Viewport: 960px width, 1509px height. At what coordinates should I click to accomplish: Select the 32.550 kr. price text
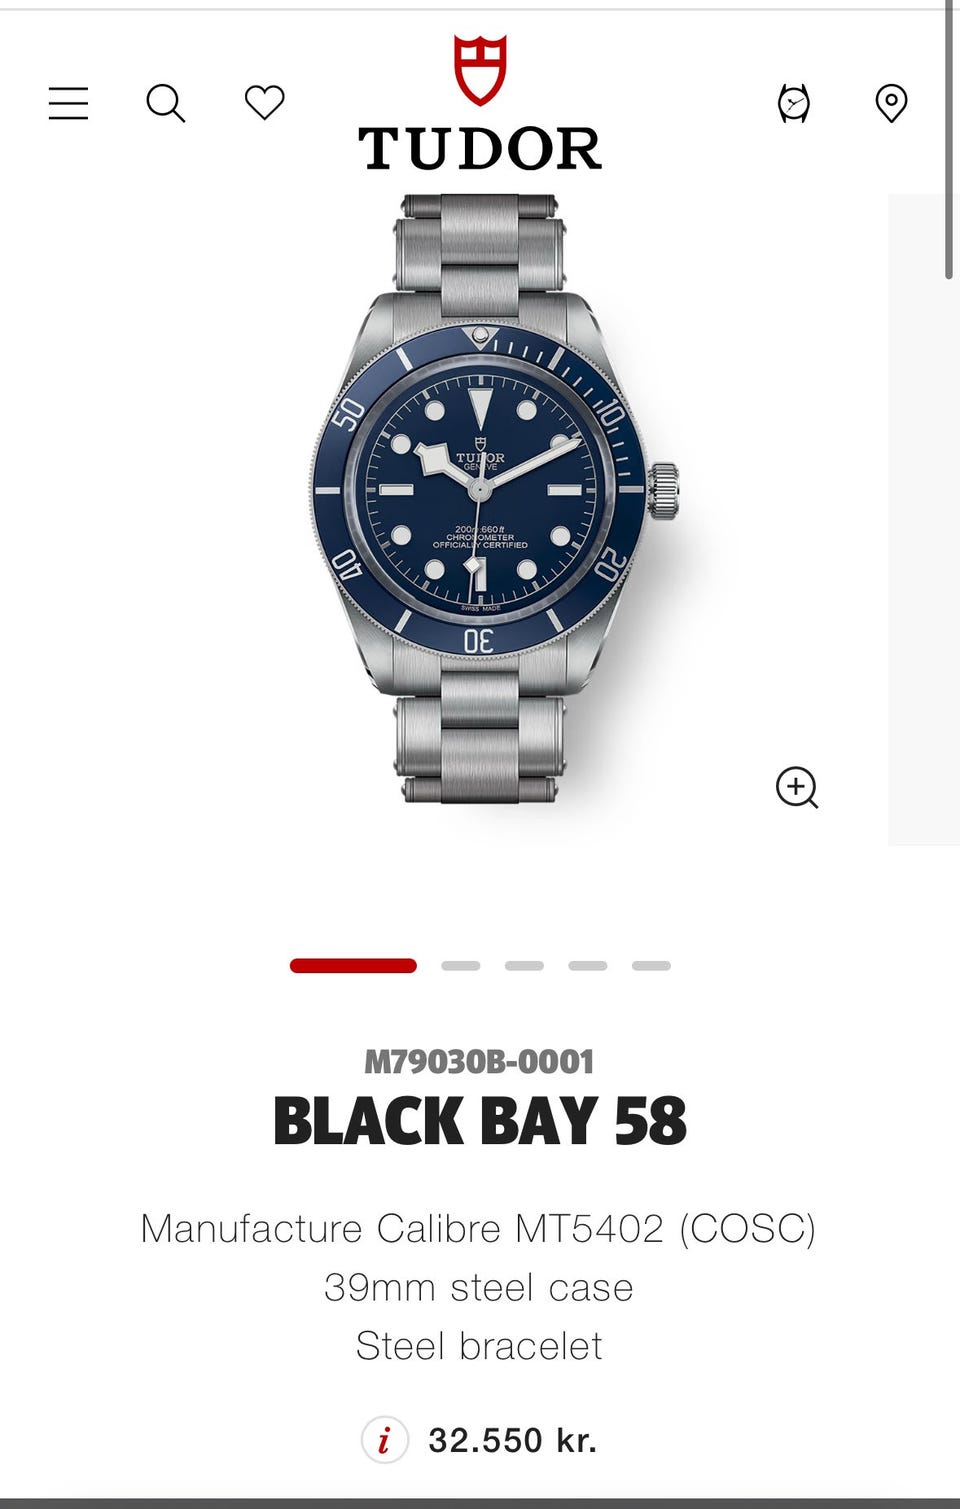click(x=513, y=1441)
